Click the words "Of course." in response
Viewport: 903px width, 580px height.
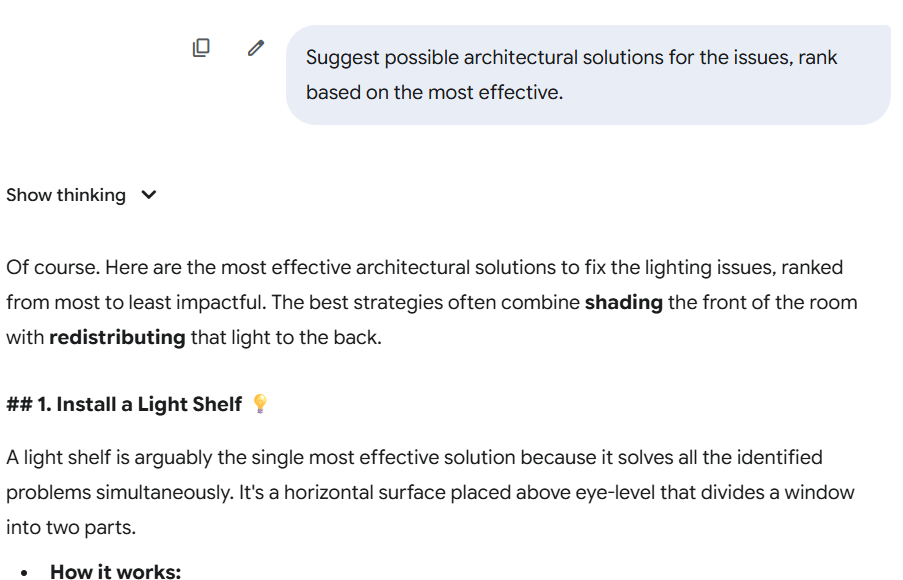click(52, 267)
